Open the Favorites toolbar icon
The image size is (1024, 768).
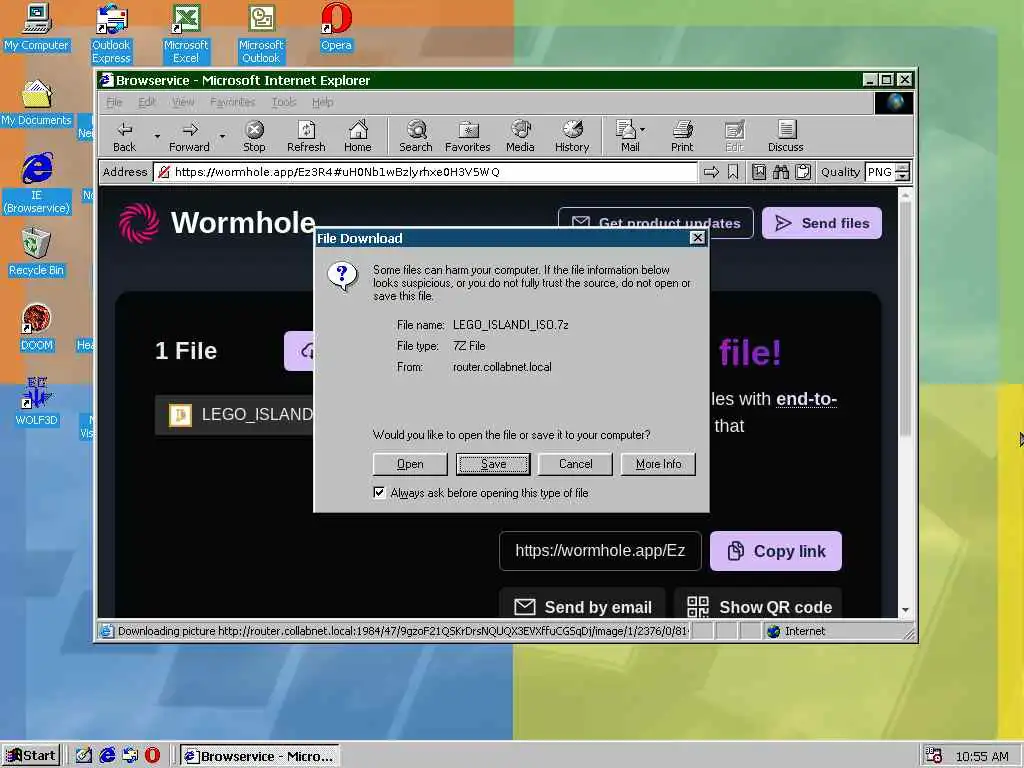coord(468,136)
